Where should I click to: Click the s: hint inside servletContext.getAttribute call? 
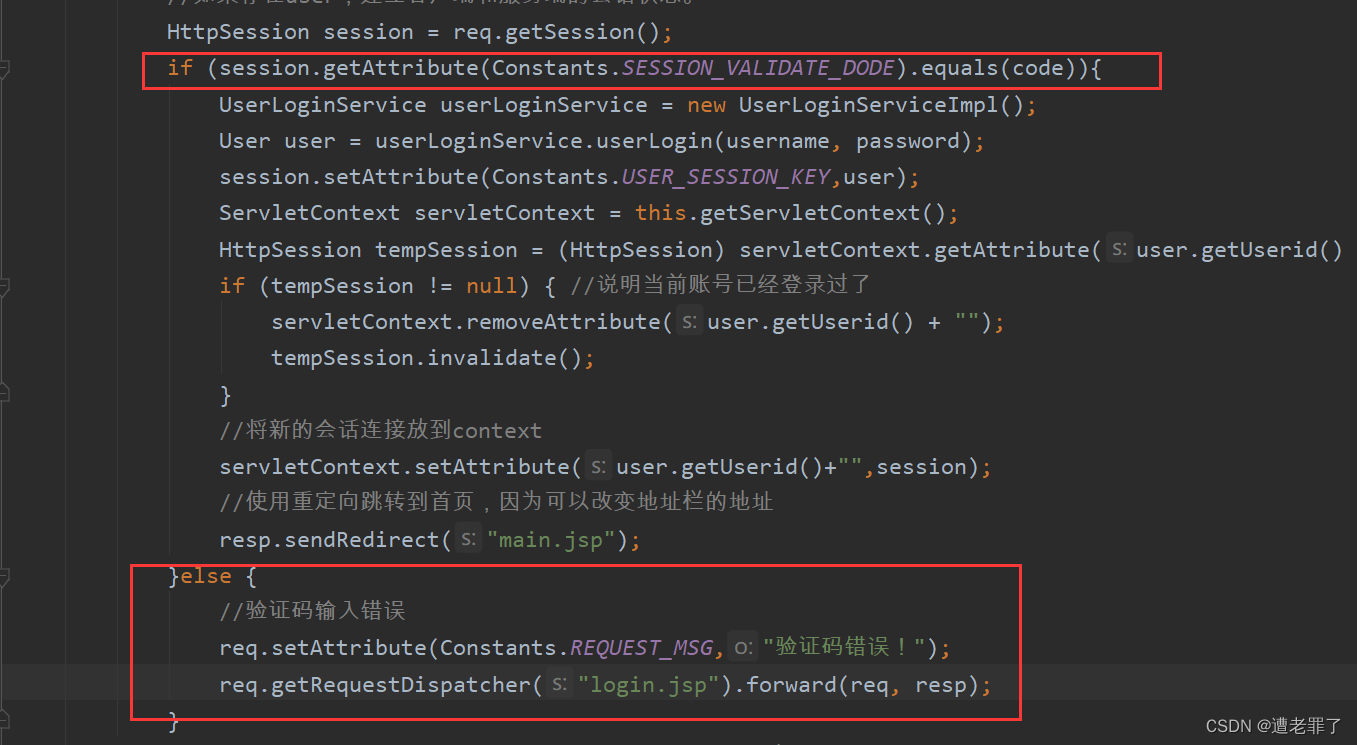tap(1119, 250)
